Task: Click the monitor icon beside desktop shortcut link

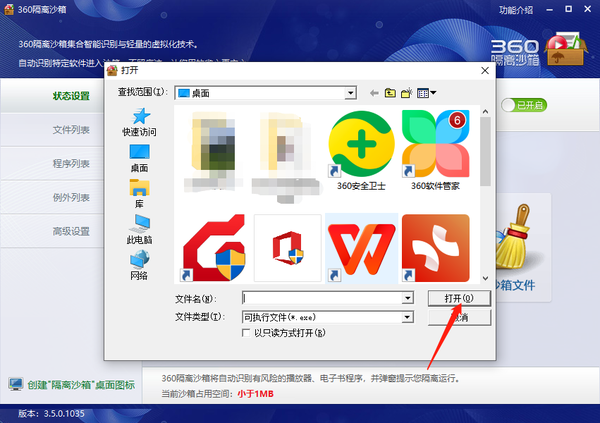Action: click(x=16, y=384)
